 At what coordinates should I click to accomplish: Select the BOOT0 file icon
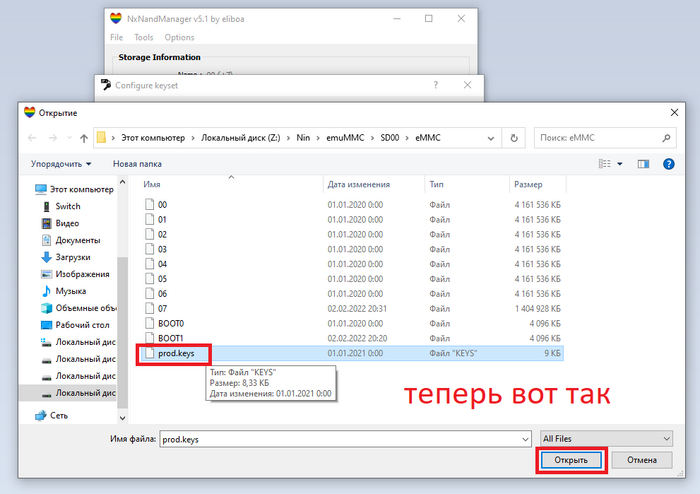click(x=150, y=323)
